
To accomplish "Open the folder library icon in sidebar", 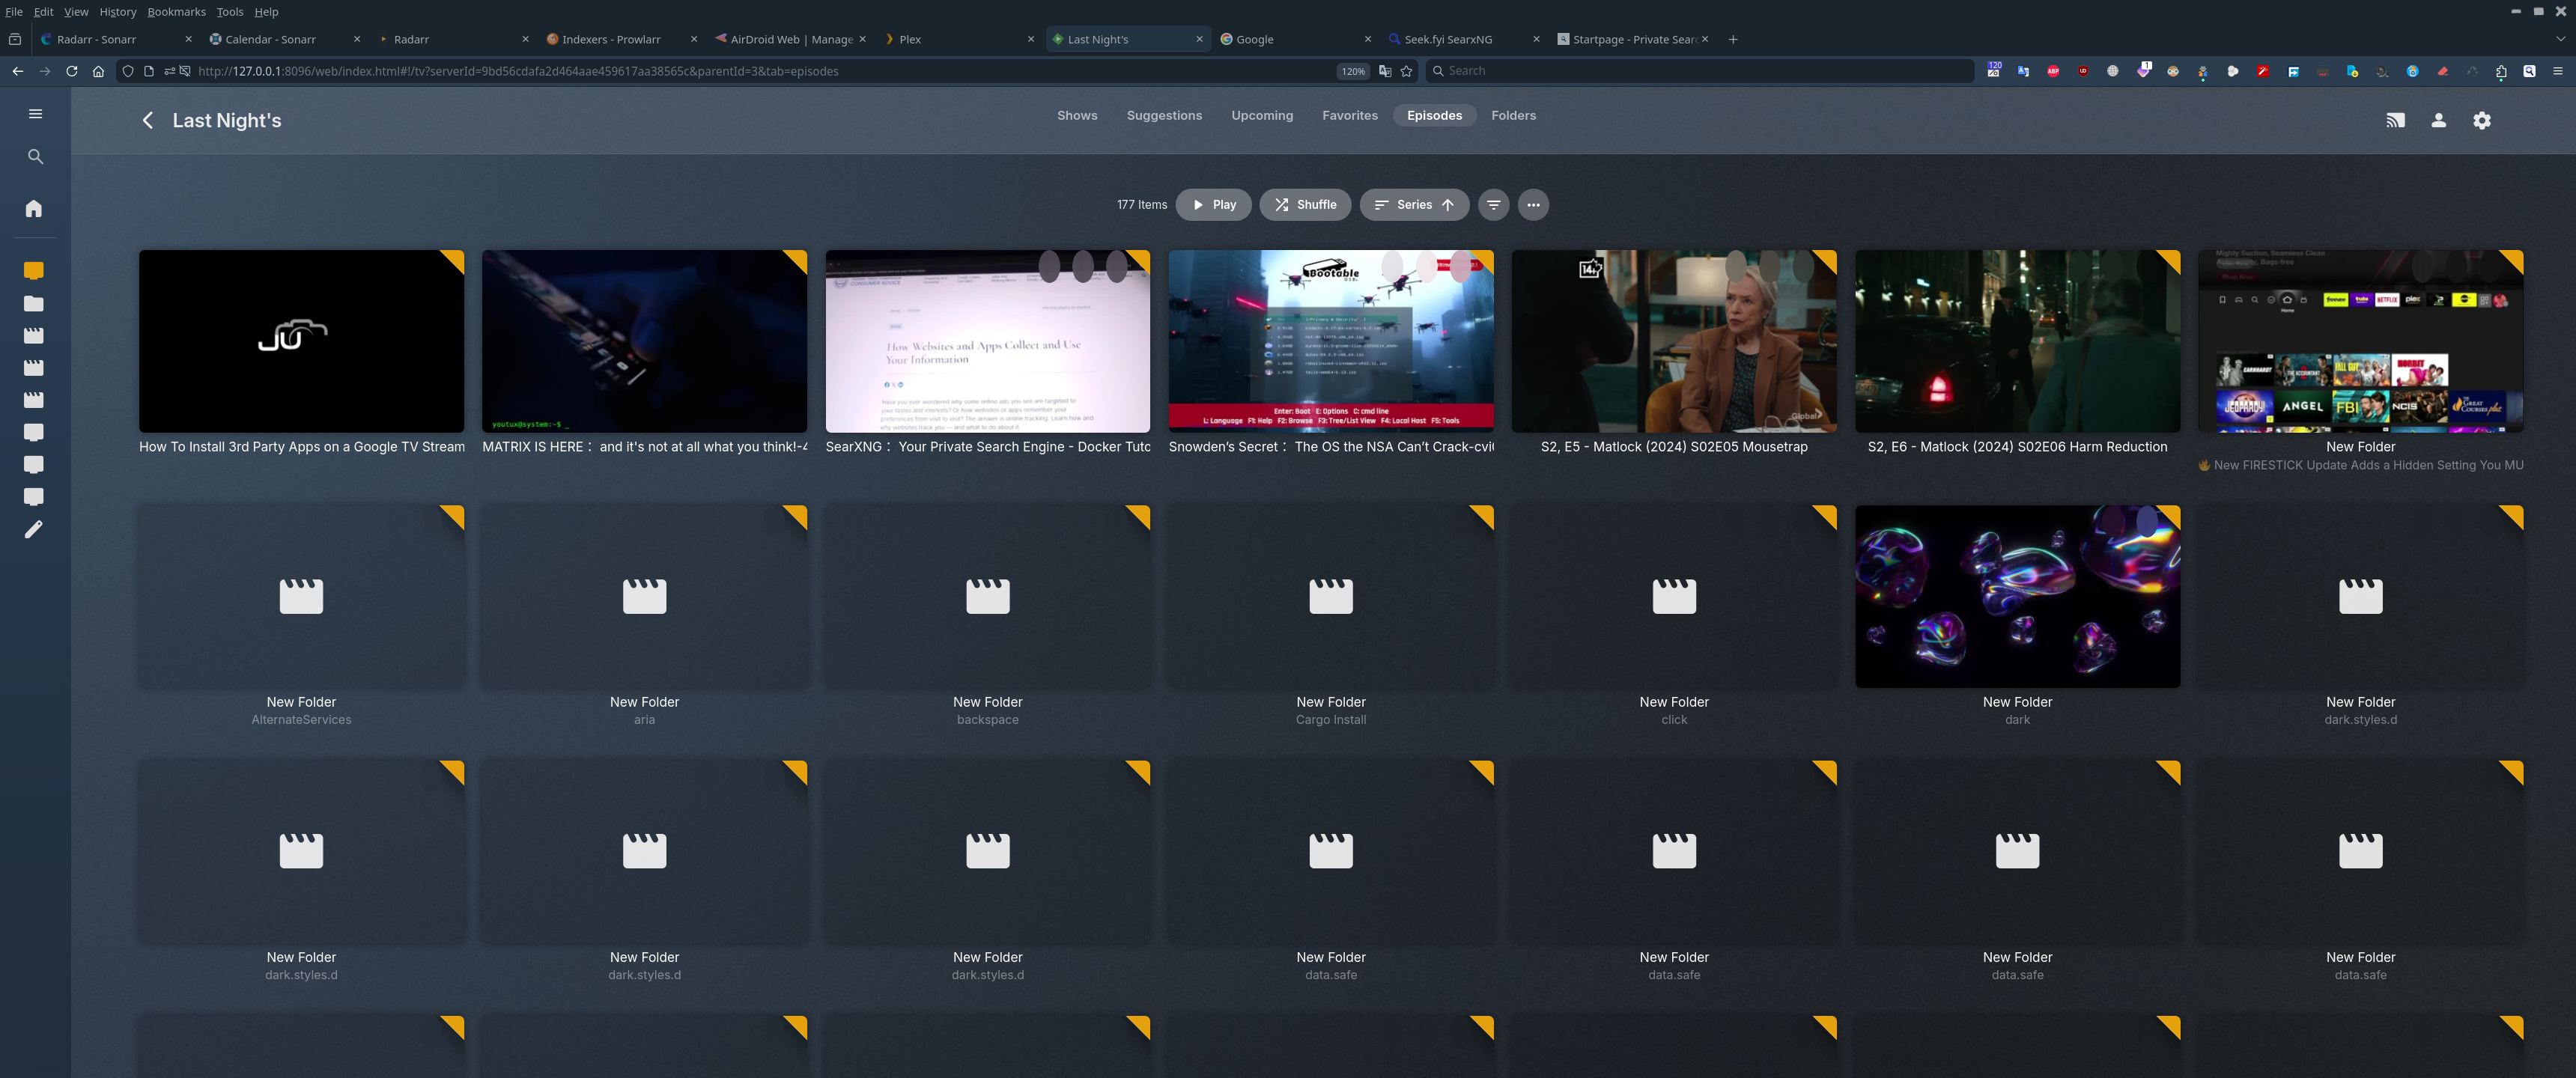I will coord(34,303).
